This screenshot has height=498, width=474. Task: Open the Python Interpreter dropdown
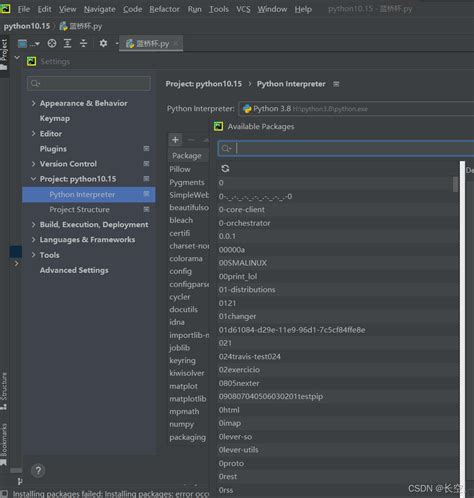356,109
